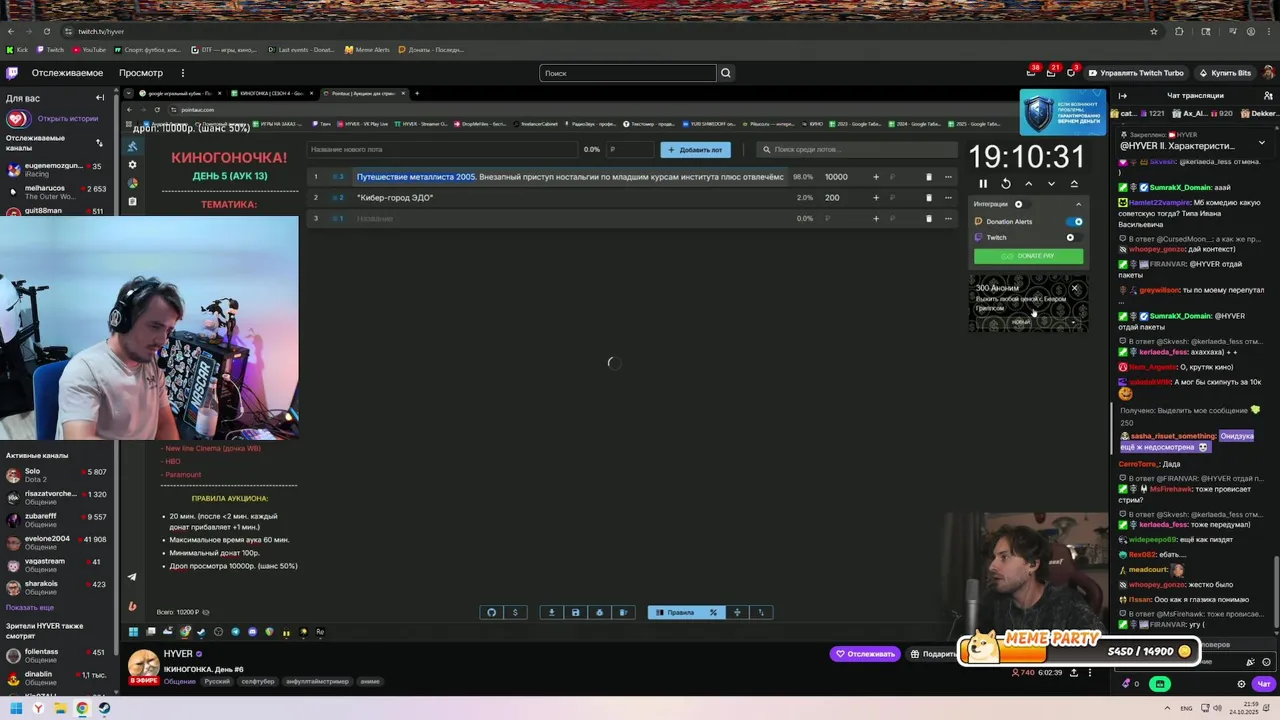Increase timer with the up chevron

1028,184
